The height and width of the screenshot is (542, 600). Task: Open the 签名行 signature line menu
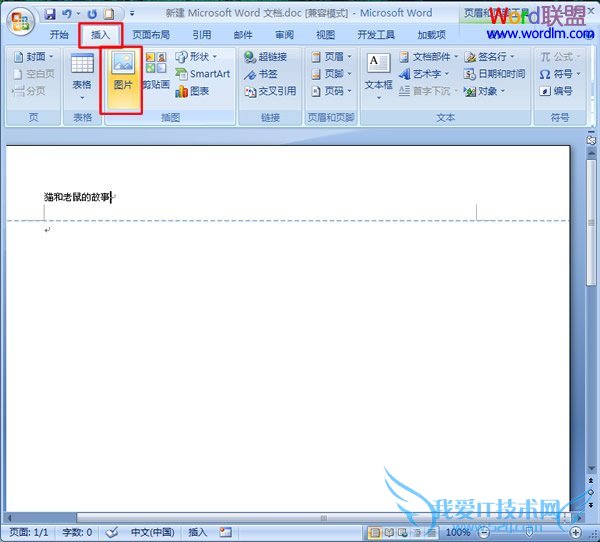(489, 57)
